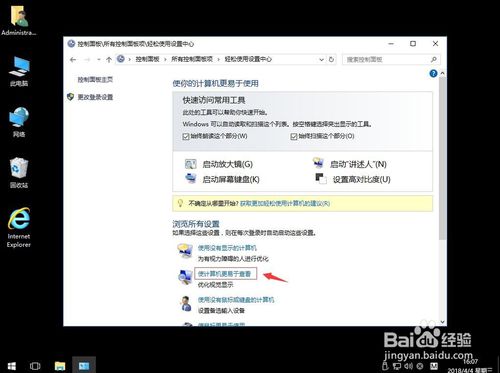Click the high contrast 设置高对比度 icon

point(321,179)
